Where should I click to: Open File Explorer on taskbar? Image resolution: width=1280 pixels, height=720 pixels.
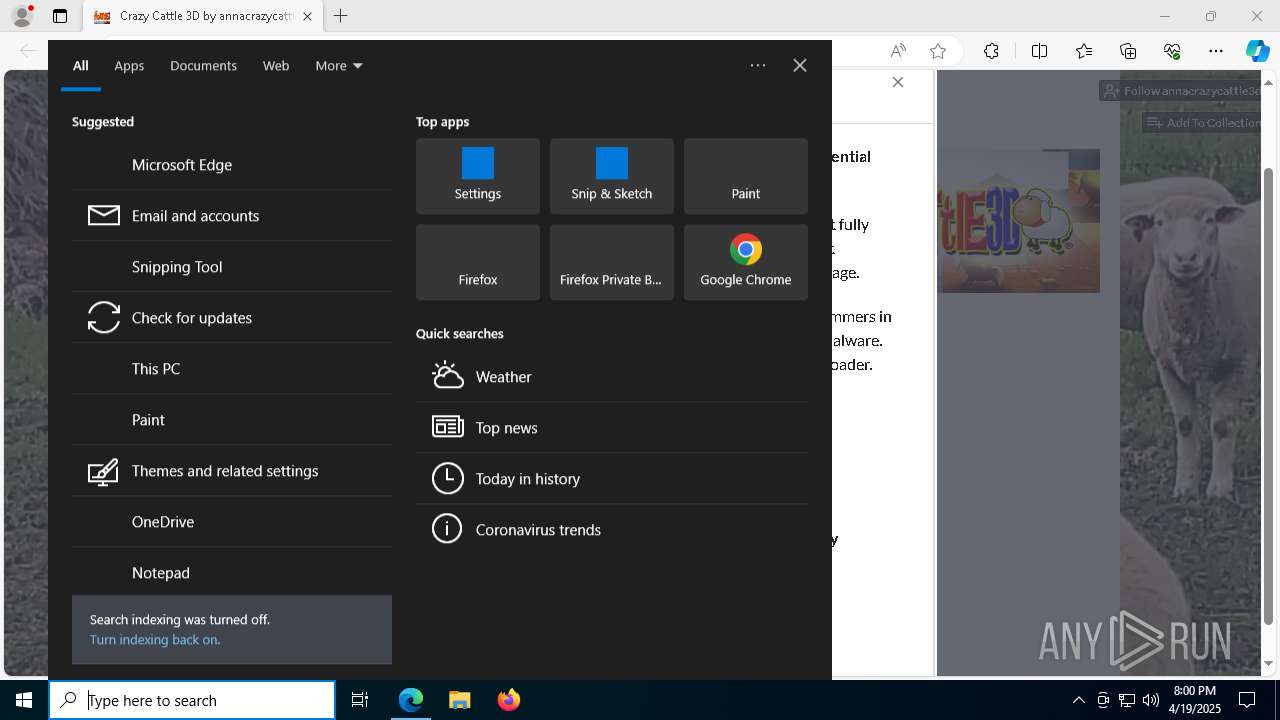pos(459,700)
